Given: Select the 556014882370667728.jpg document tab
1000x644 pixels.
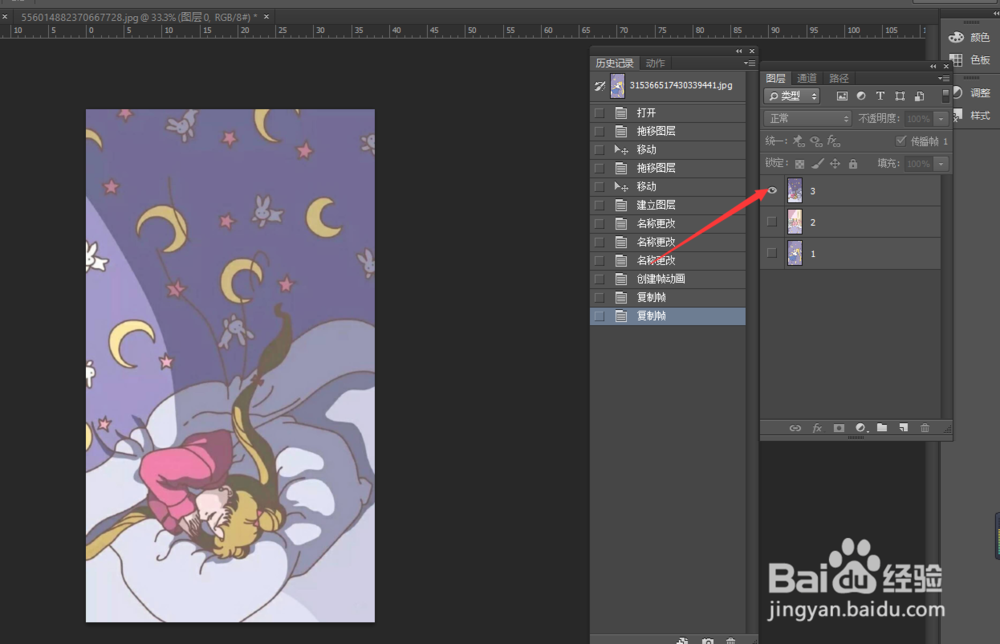Looking at the screenshot, I should 138,17.
